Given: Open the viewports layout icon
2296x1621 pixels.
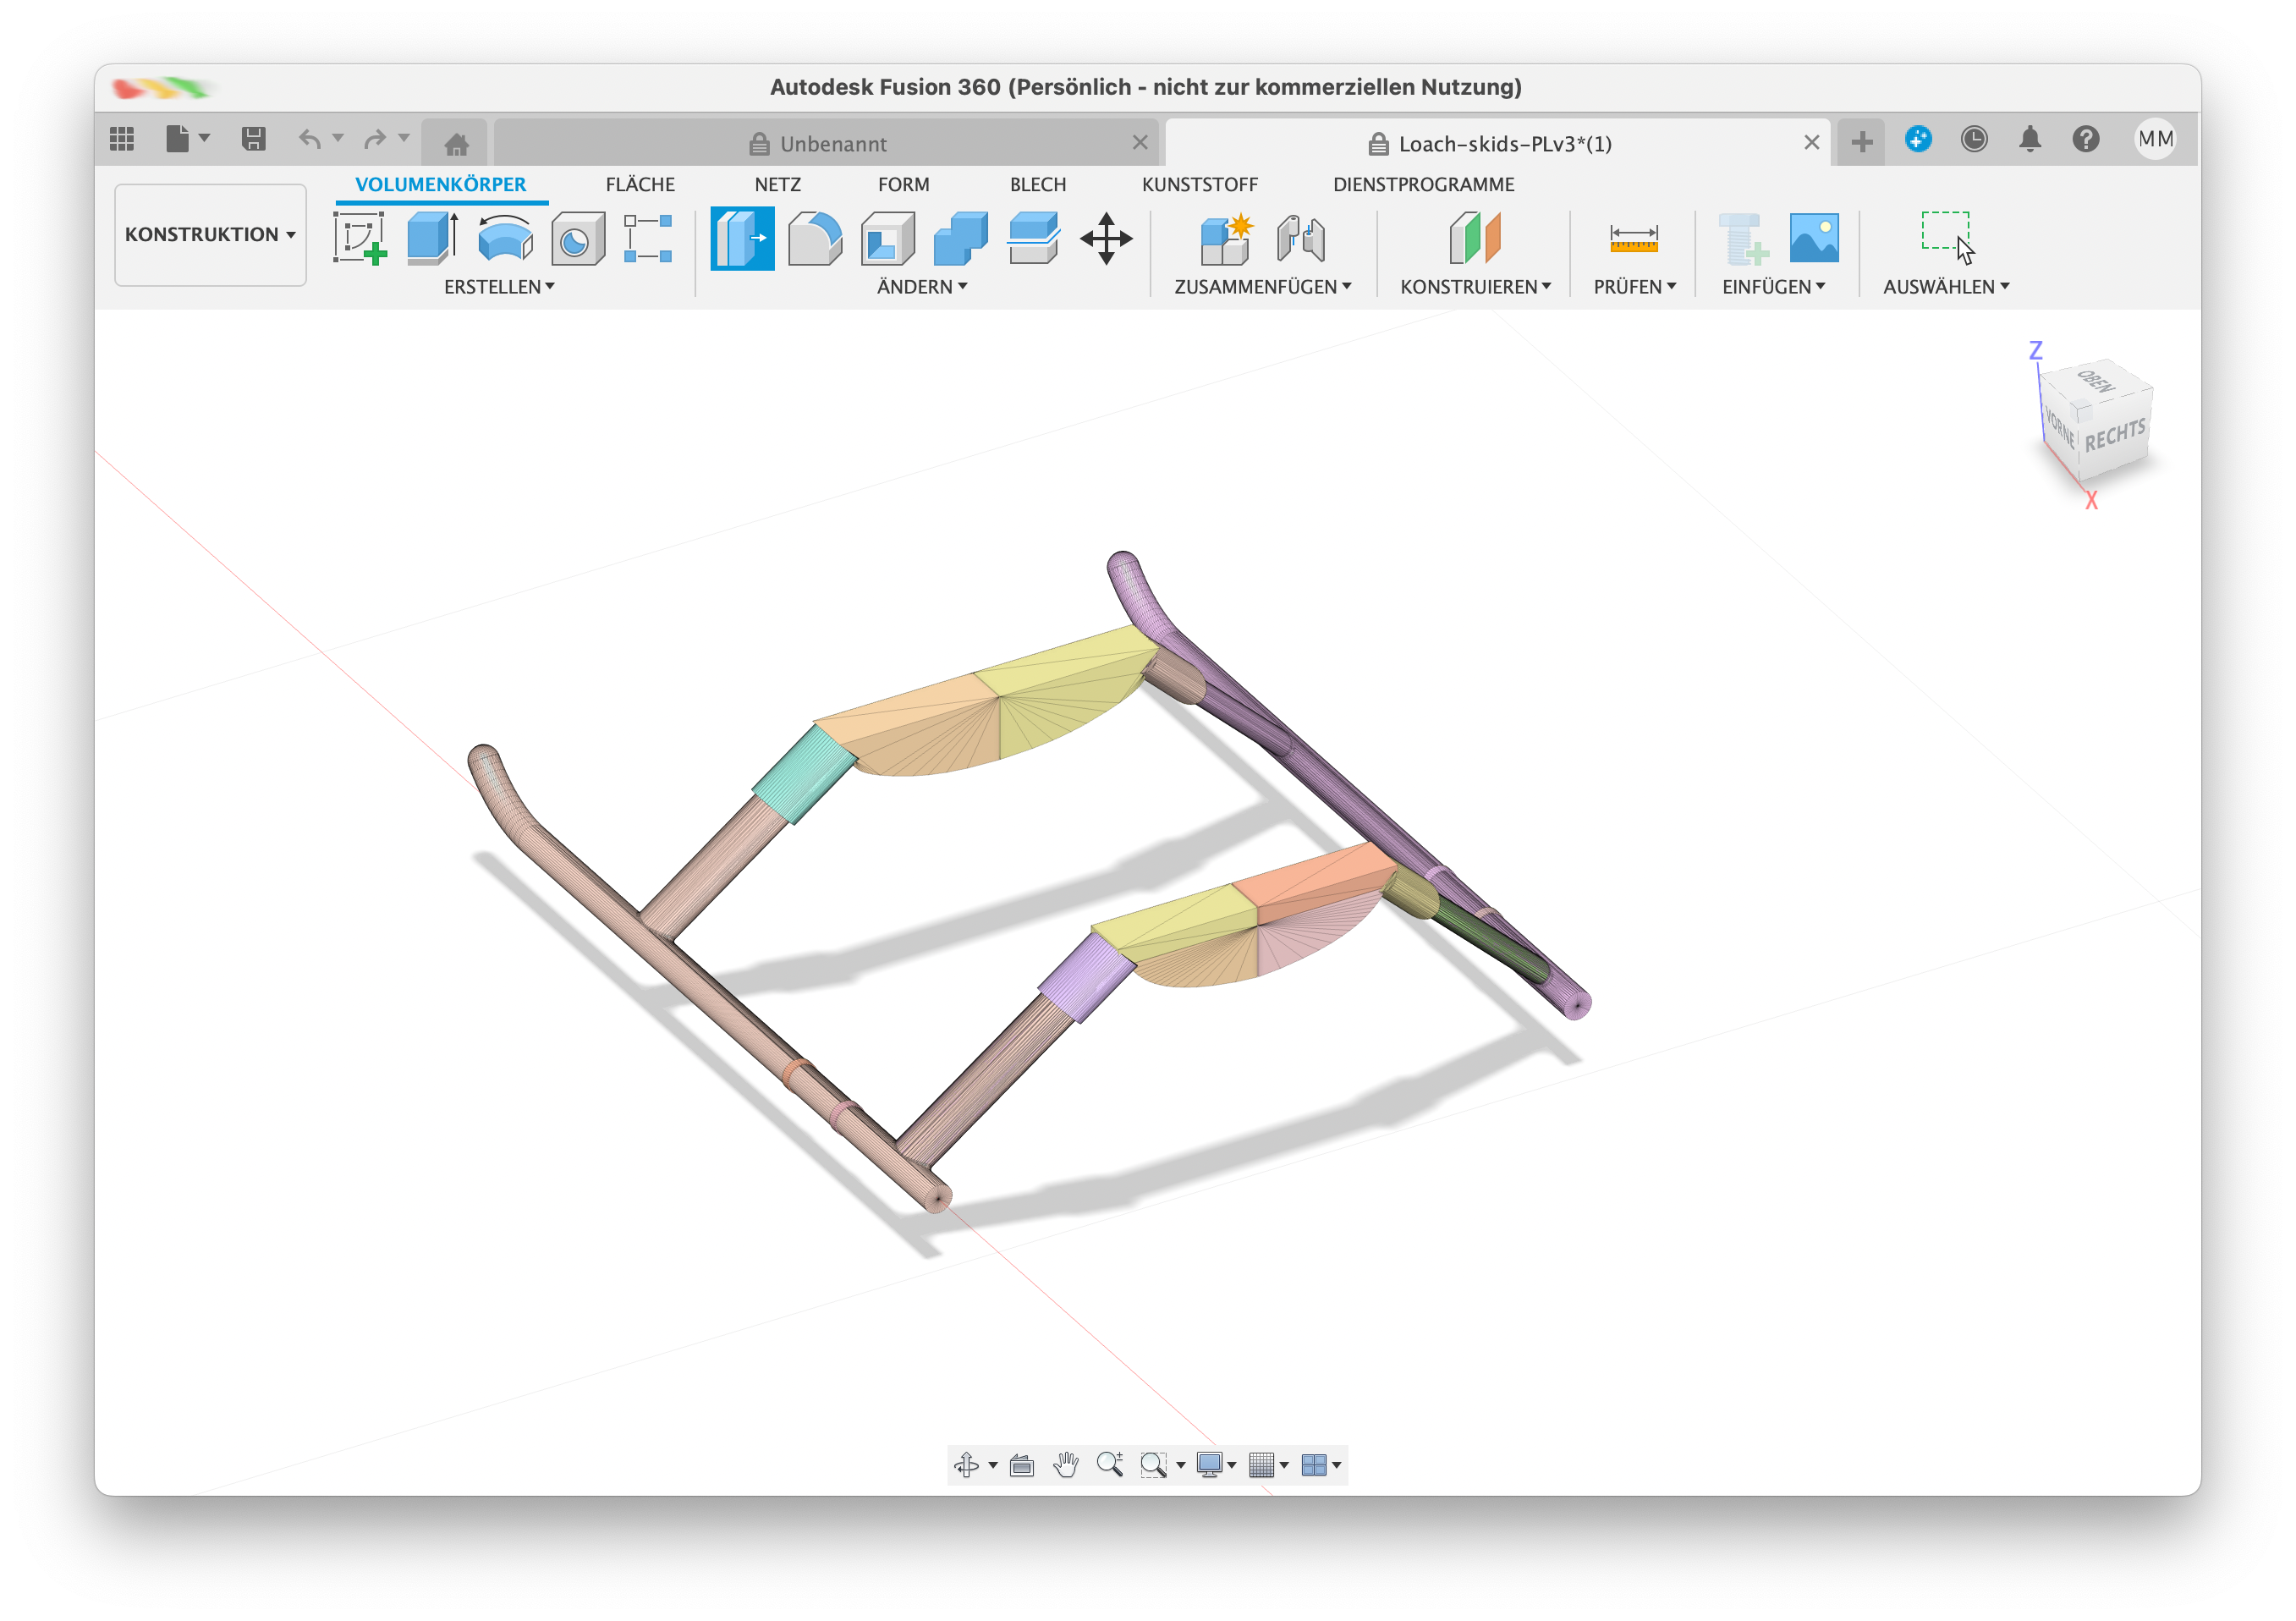Looking at the screenshot, I should click(1314, 1465).
